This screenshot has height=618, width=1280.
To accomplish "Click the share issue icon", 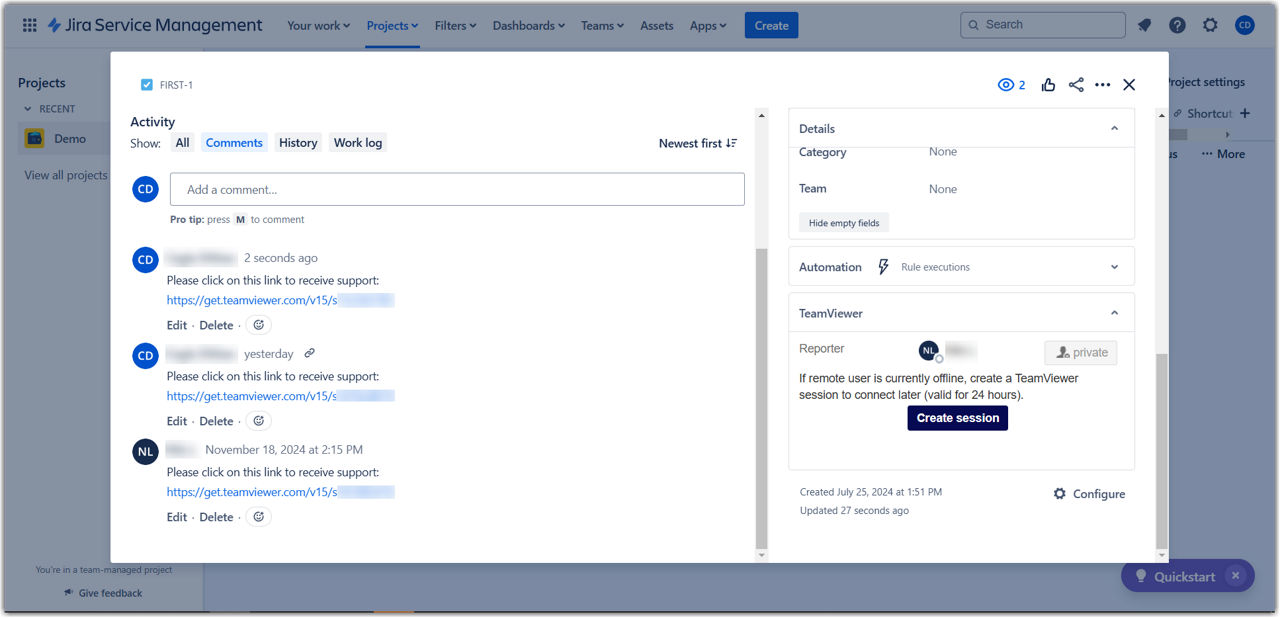I will pos(1076,85).
